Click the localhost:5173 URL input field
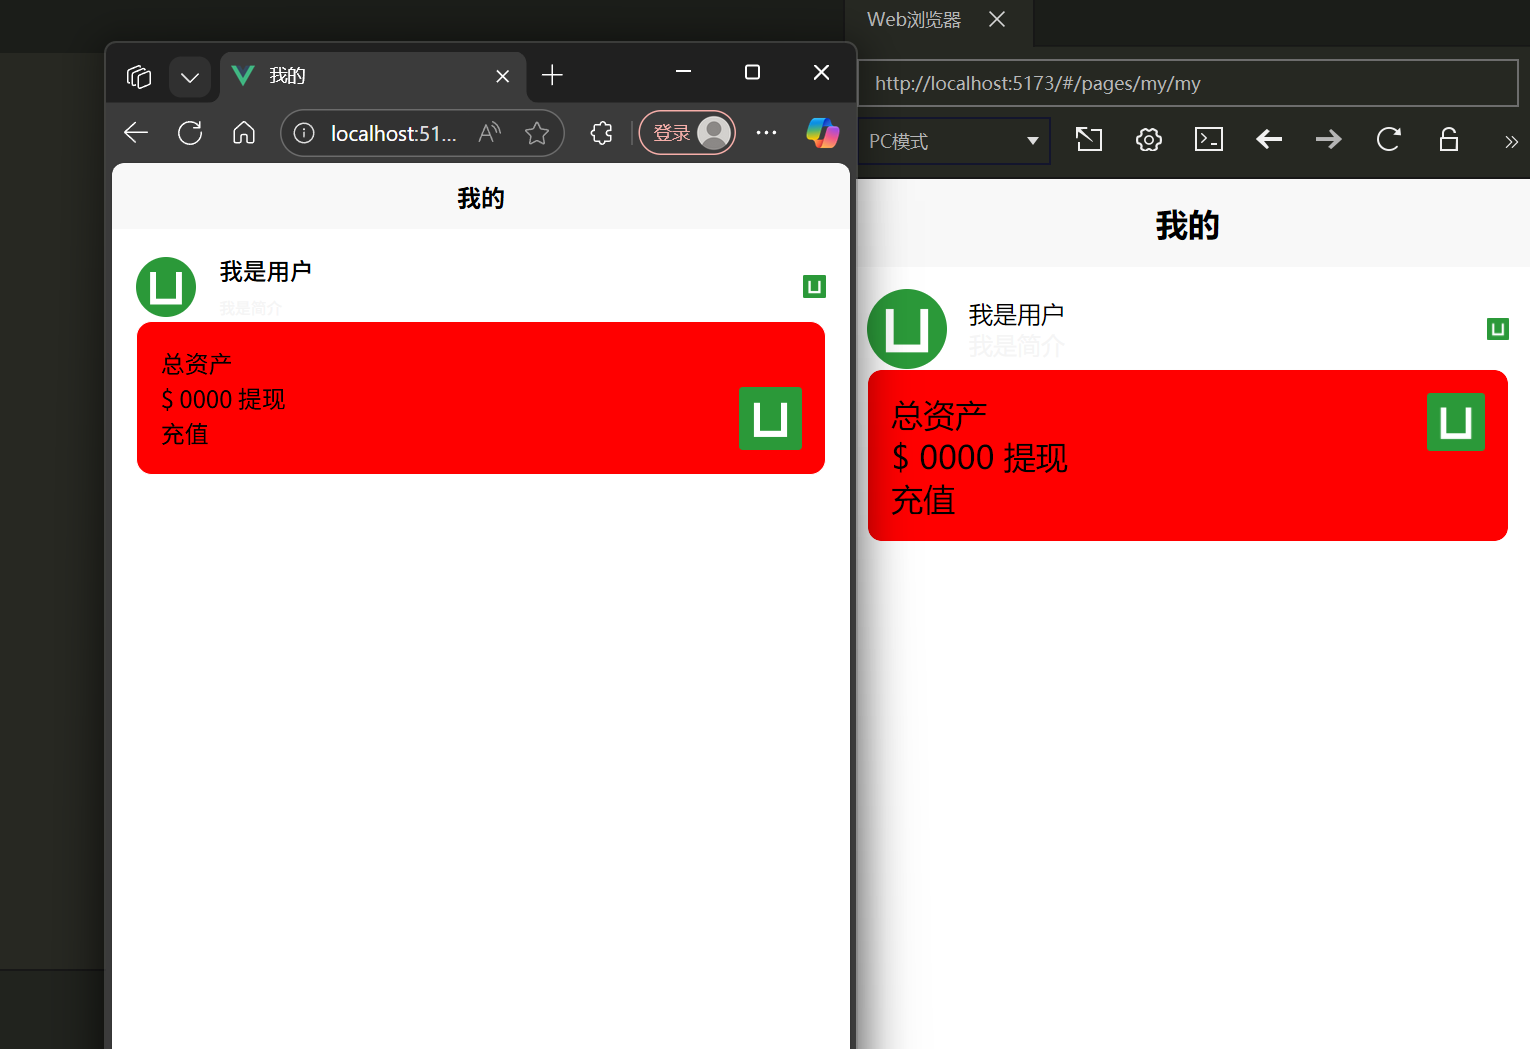 [1185, 84]
